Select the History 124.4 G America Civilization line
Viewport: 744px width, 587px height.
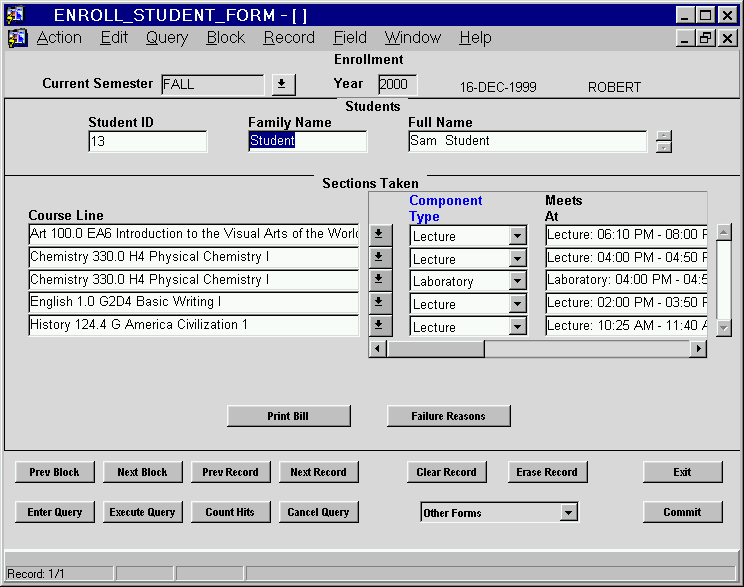click(x=194, y=325)
